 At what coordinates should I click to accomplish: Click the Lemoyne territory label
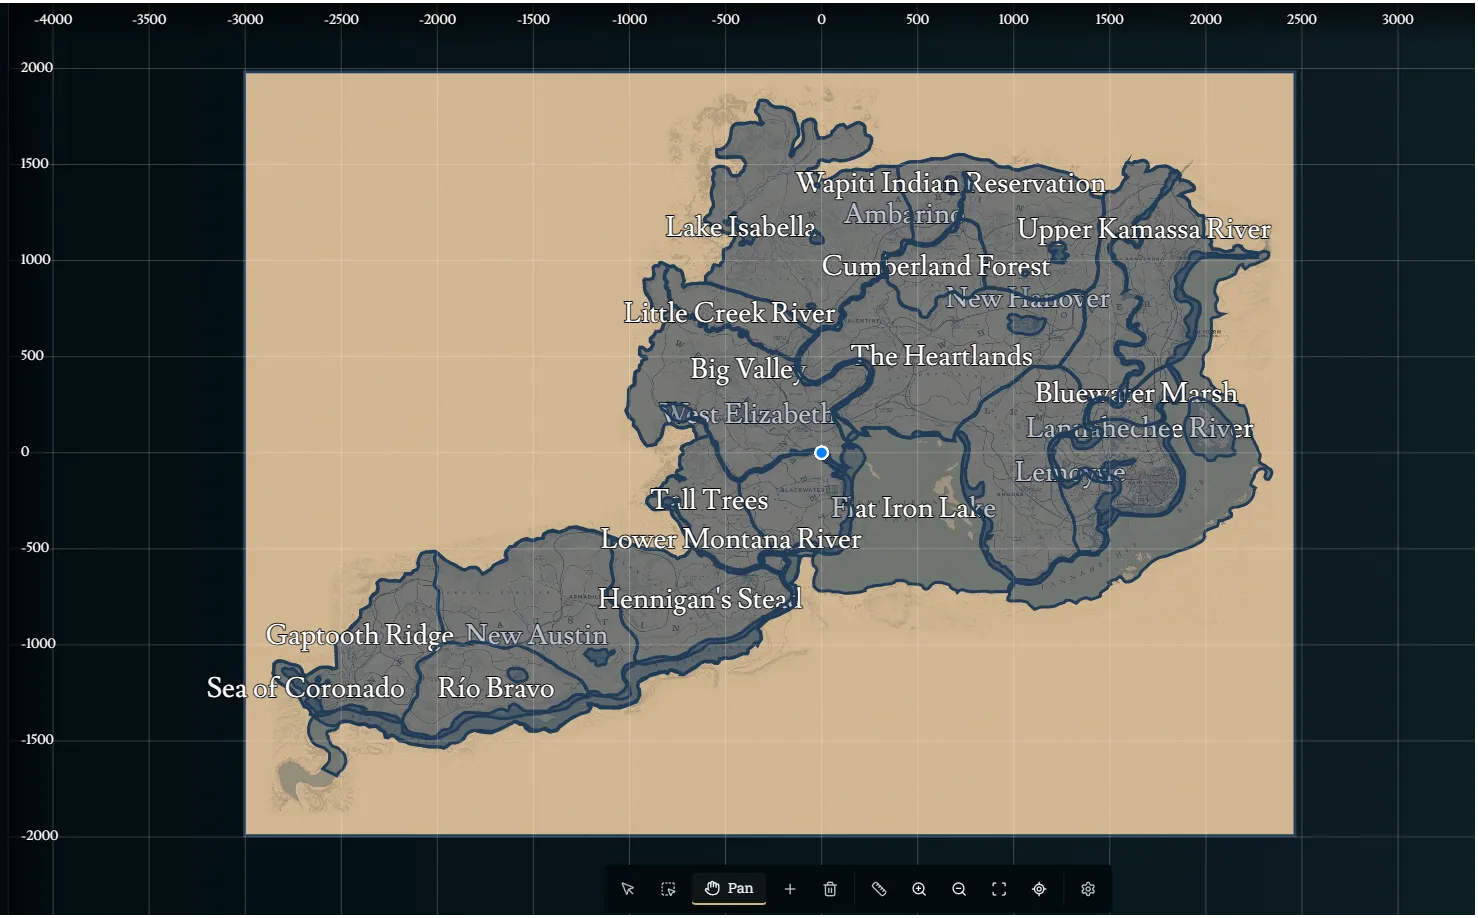pos(1070,472)
